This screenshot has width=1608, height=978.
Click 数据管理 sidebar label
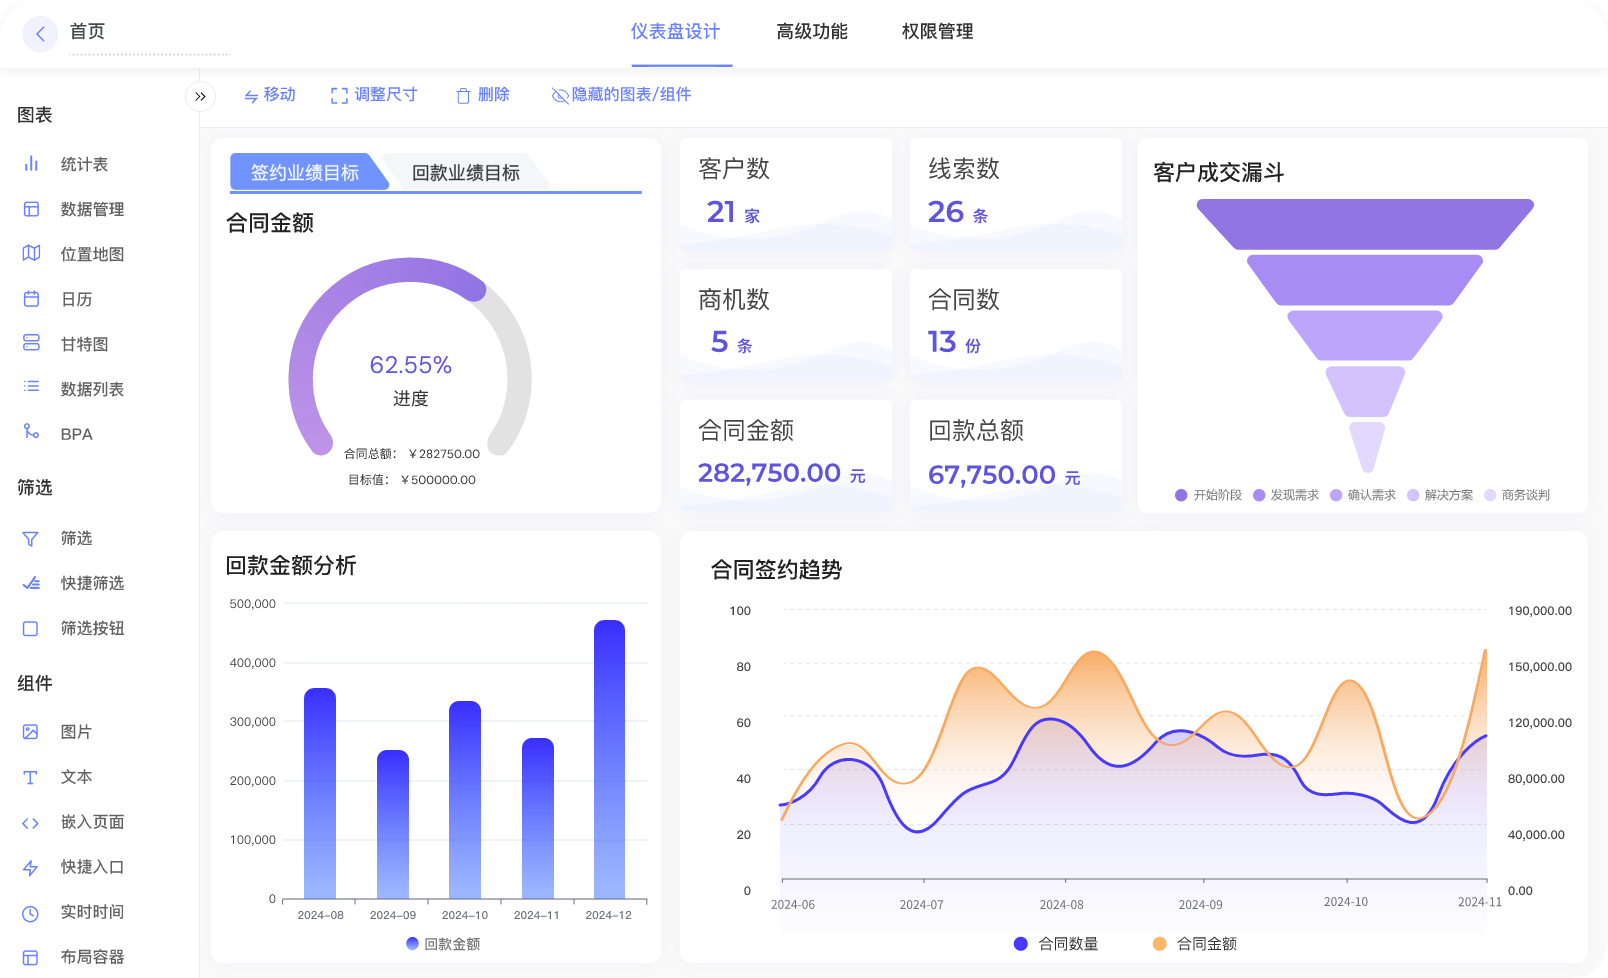coord(92,209)
